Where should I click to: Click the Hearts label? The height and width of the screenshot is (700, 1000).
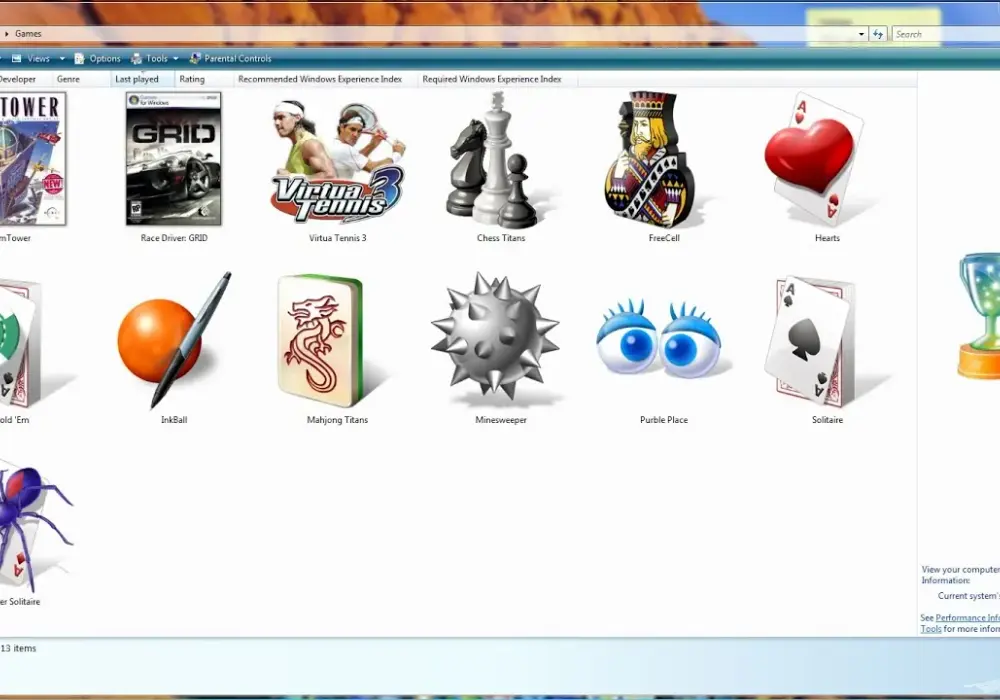[x=827, y=238]
